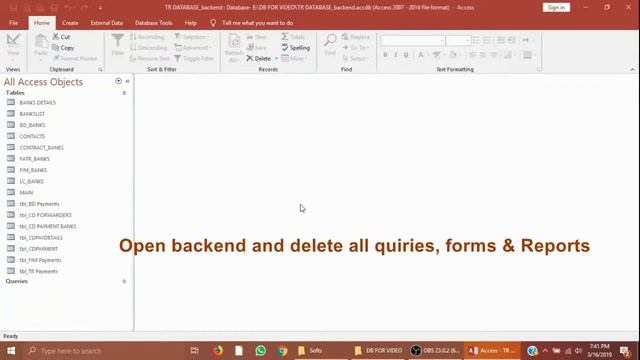This screenshot has height=360, width=640.
Task: Collapse the Tables group in navigation pane
Action: [124, 93]
